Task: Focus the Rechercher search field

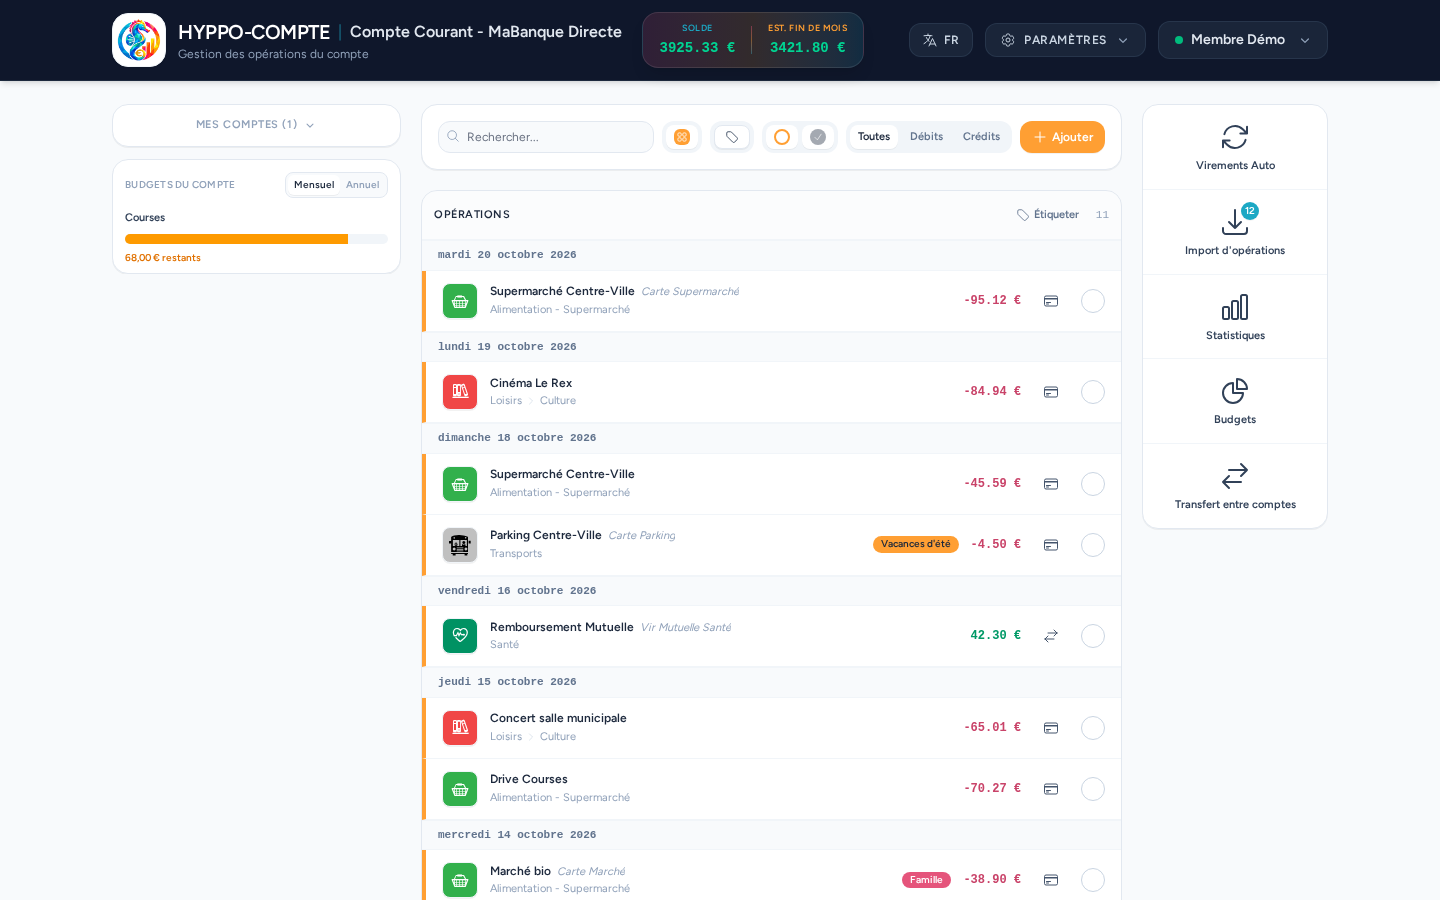Action: [546, 137]
